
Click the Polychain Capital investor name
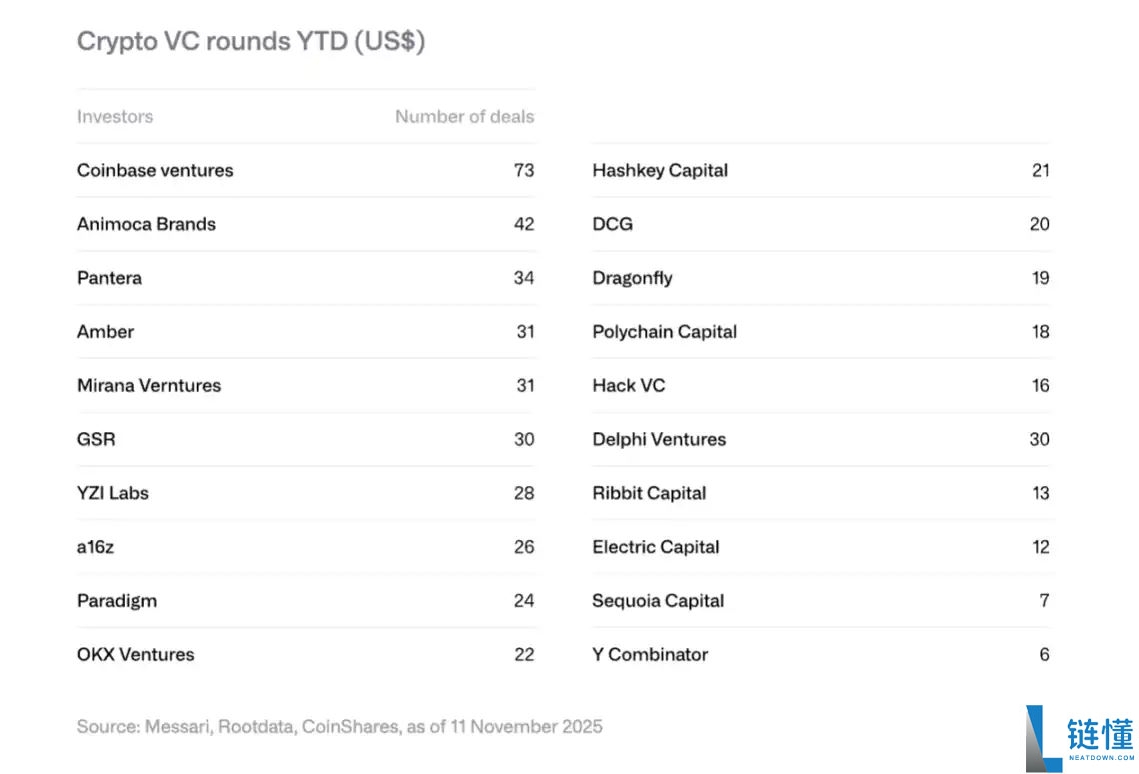coord(664,332)
